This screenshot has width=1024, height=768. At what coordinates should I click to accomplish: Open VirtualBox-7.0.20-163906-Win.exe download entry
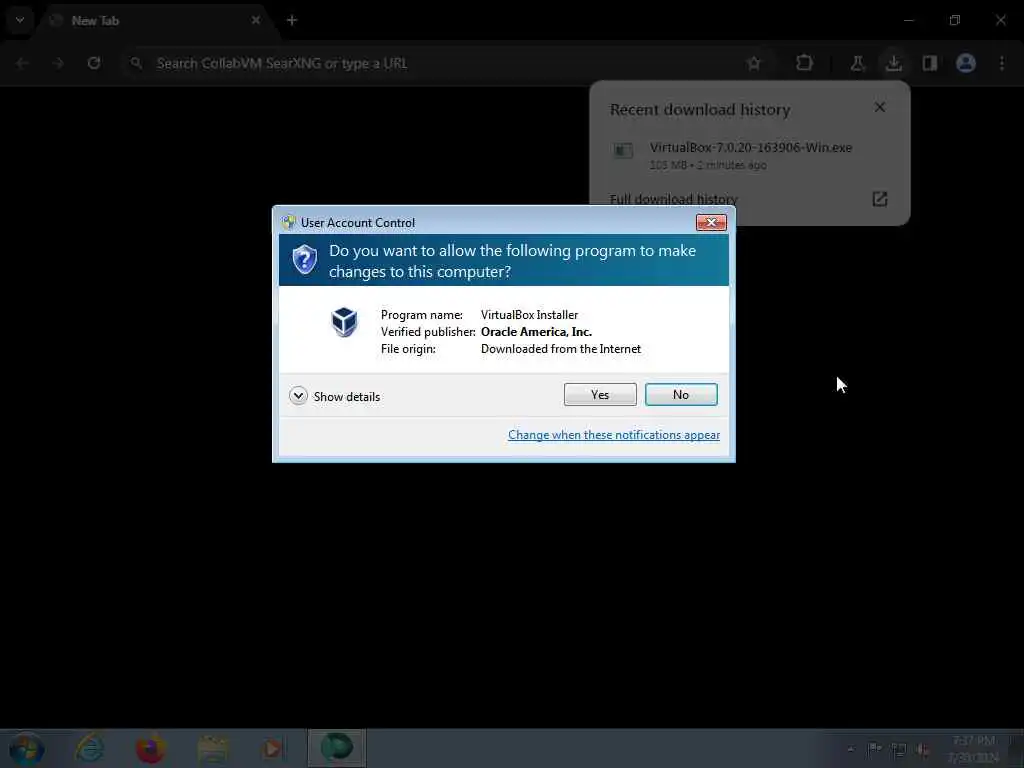(x=750, y=155)
